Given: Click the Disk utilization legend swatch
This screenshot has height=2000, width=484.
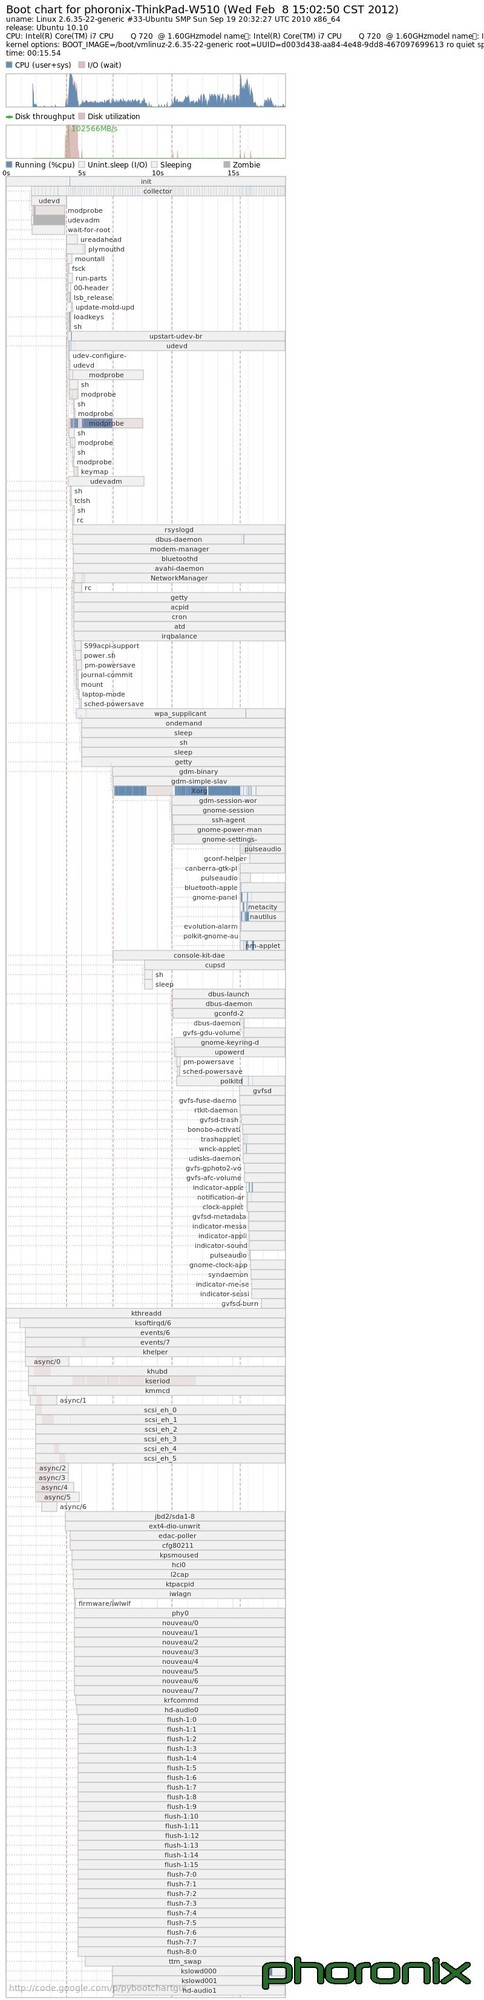Looking at the screenshot, I should point(81,116).
